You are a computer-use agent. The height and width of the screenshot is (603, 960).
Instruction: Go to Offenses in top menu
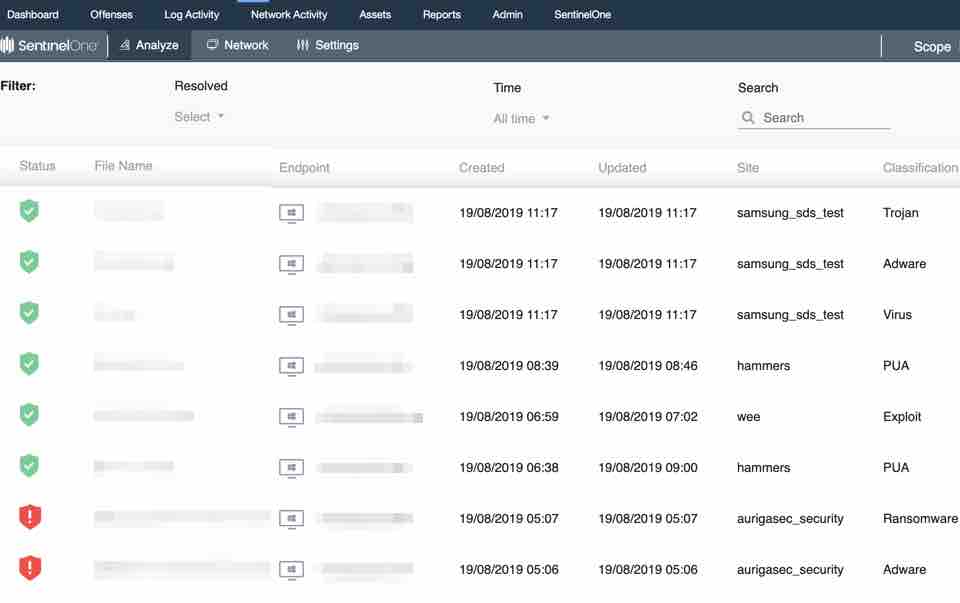point(111,15)
